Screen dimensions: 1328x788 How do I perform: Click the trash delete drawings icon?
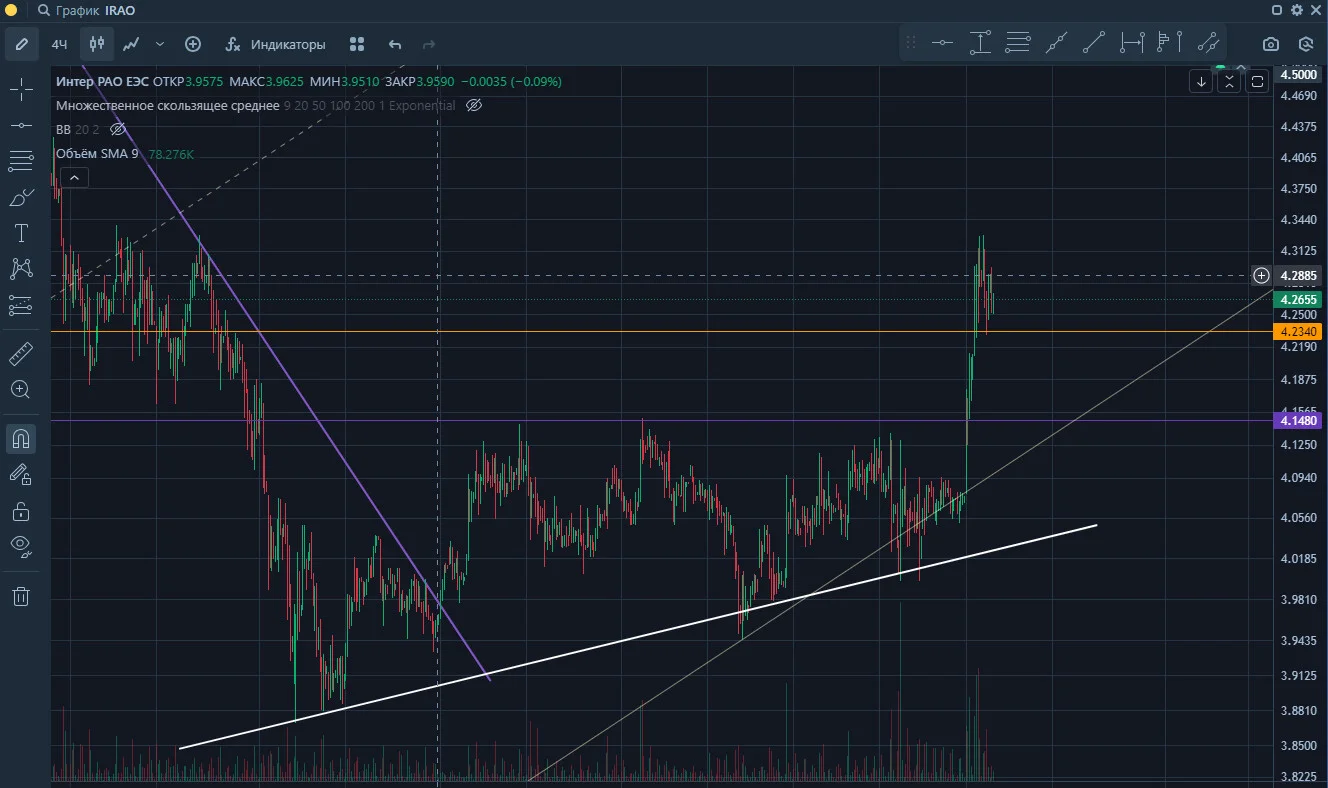pos(20,597)
